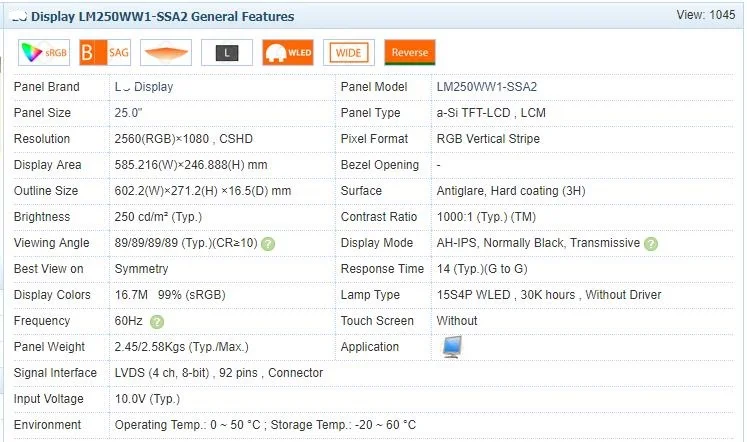This screenshot has width=747, height=442.
Task: Open help icon beside 60Hz frequency
Action: [157, 321]
